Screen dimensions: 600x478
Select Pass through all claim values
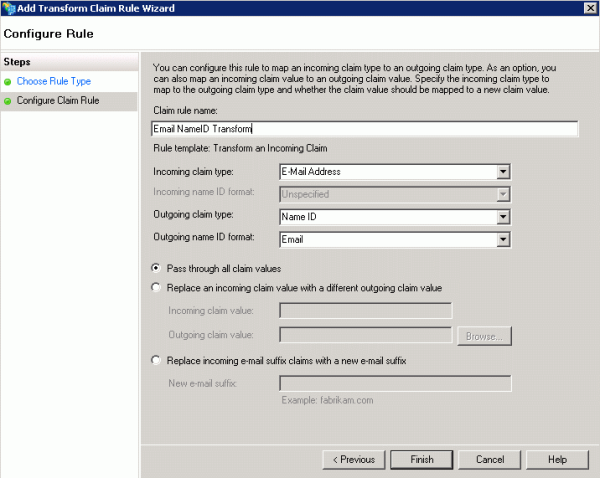156,268
